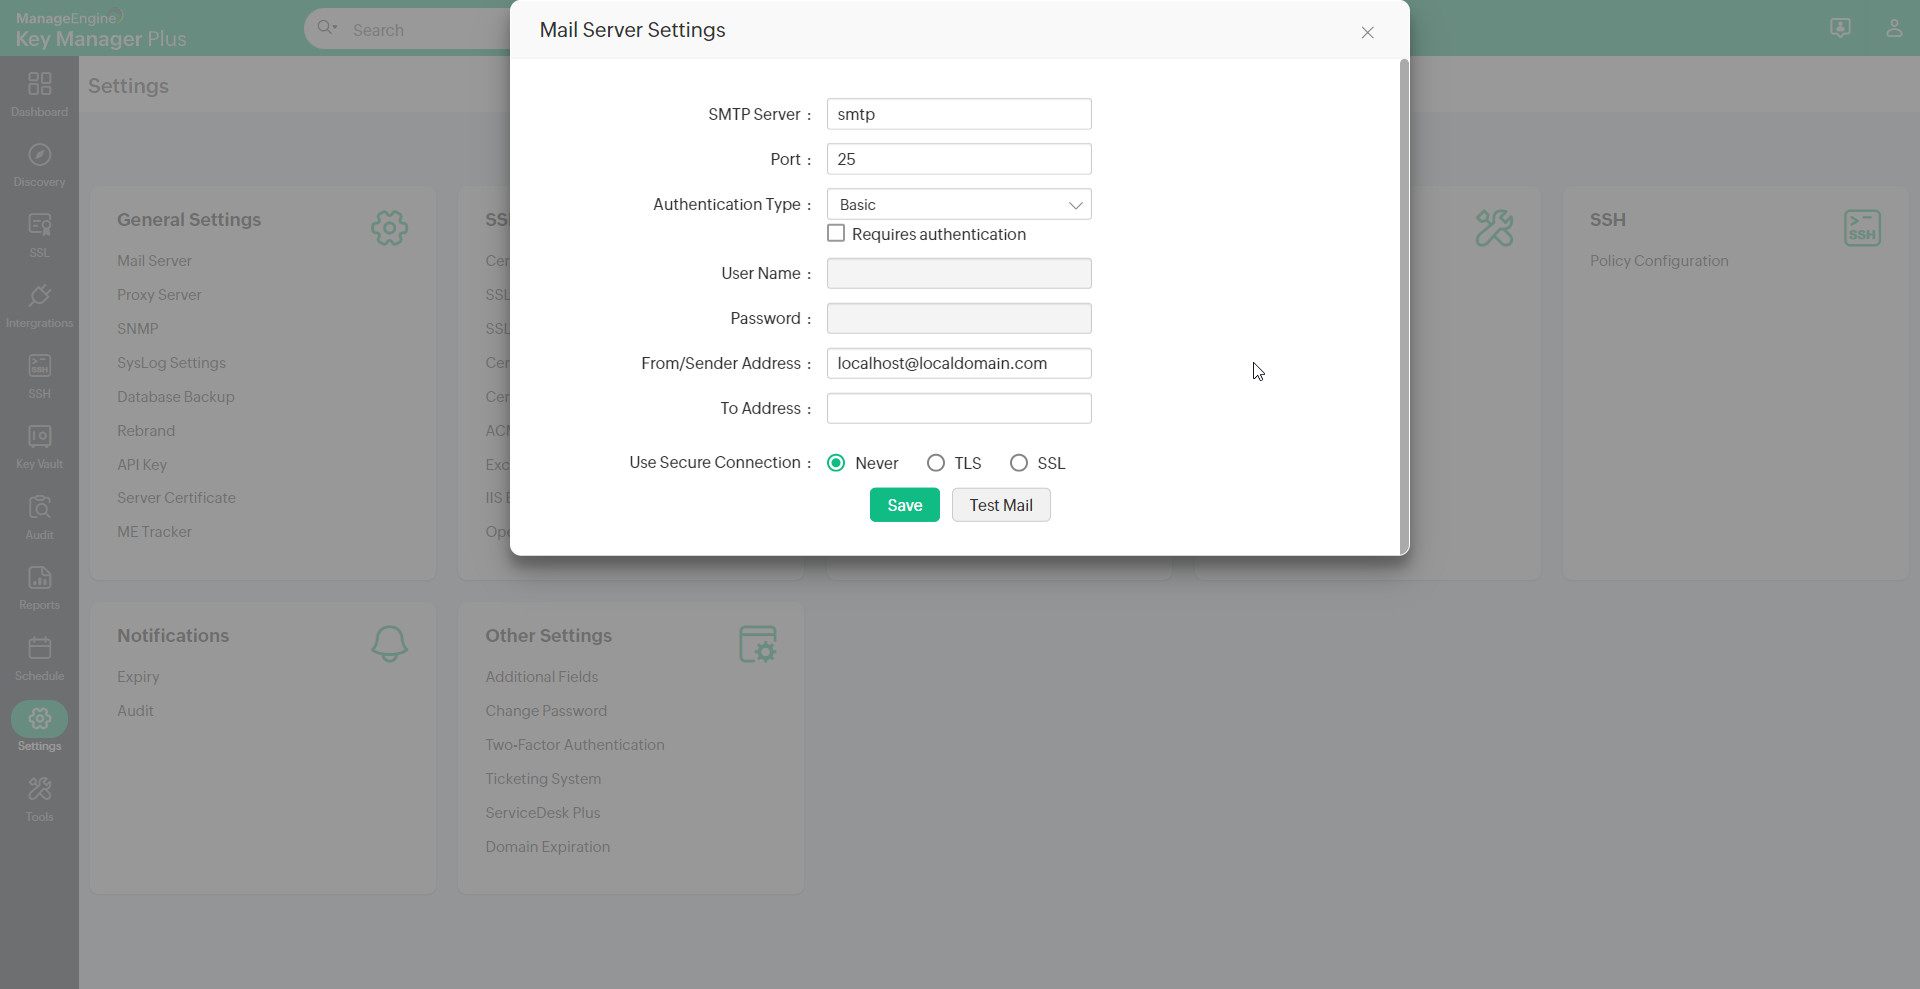The height and width of the screenshot is (989, 1920).
Task: Go to the Integrations sidebar item
Action: pos(39,296)
